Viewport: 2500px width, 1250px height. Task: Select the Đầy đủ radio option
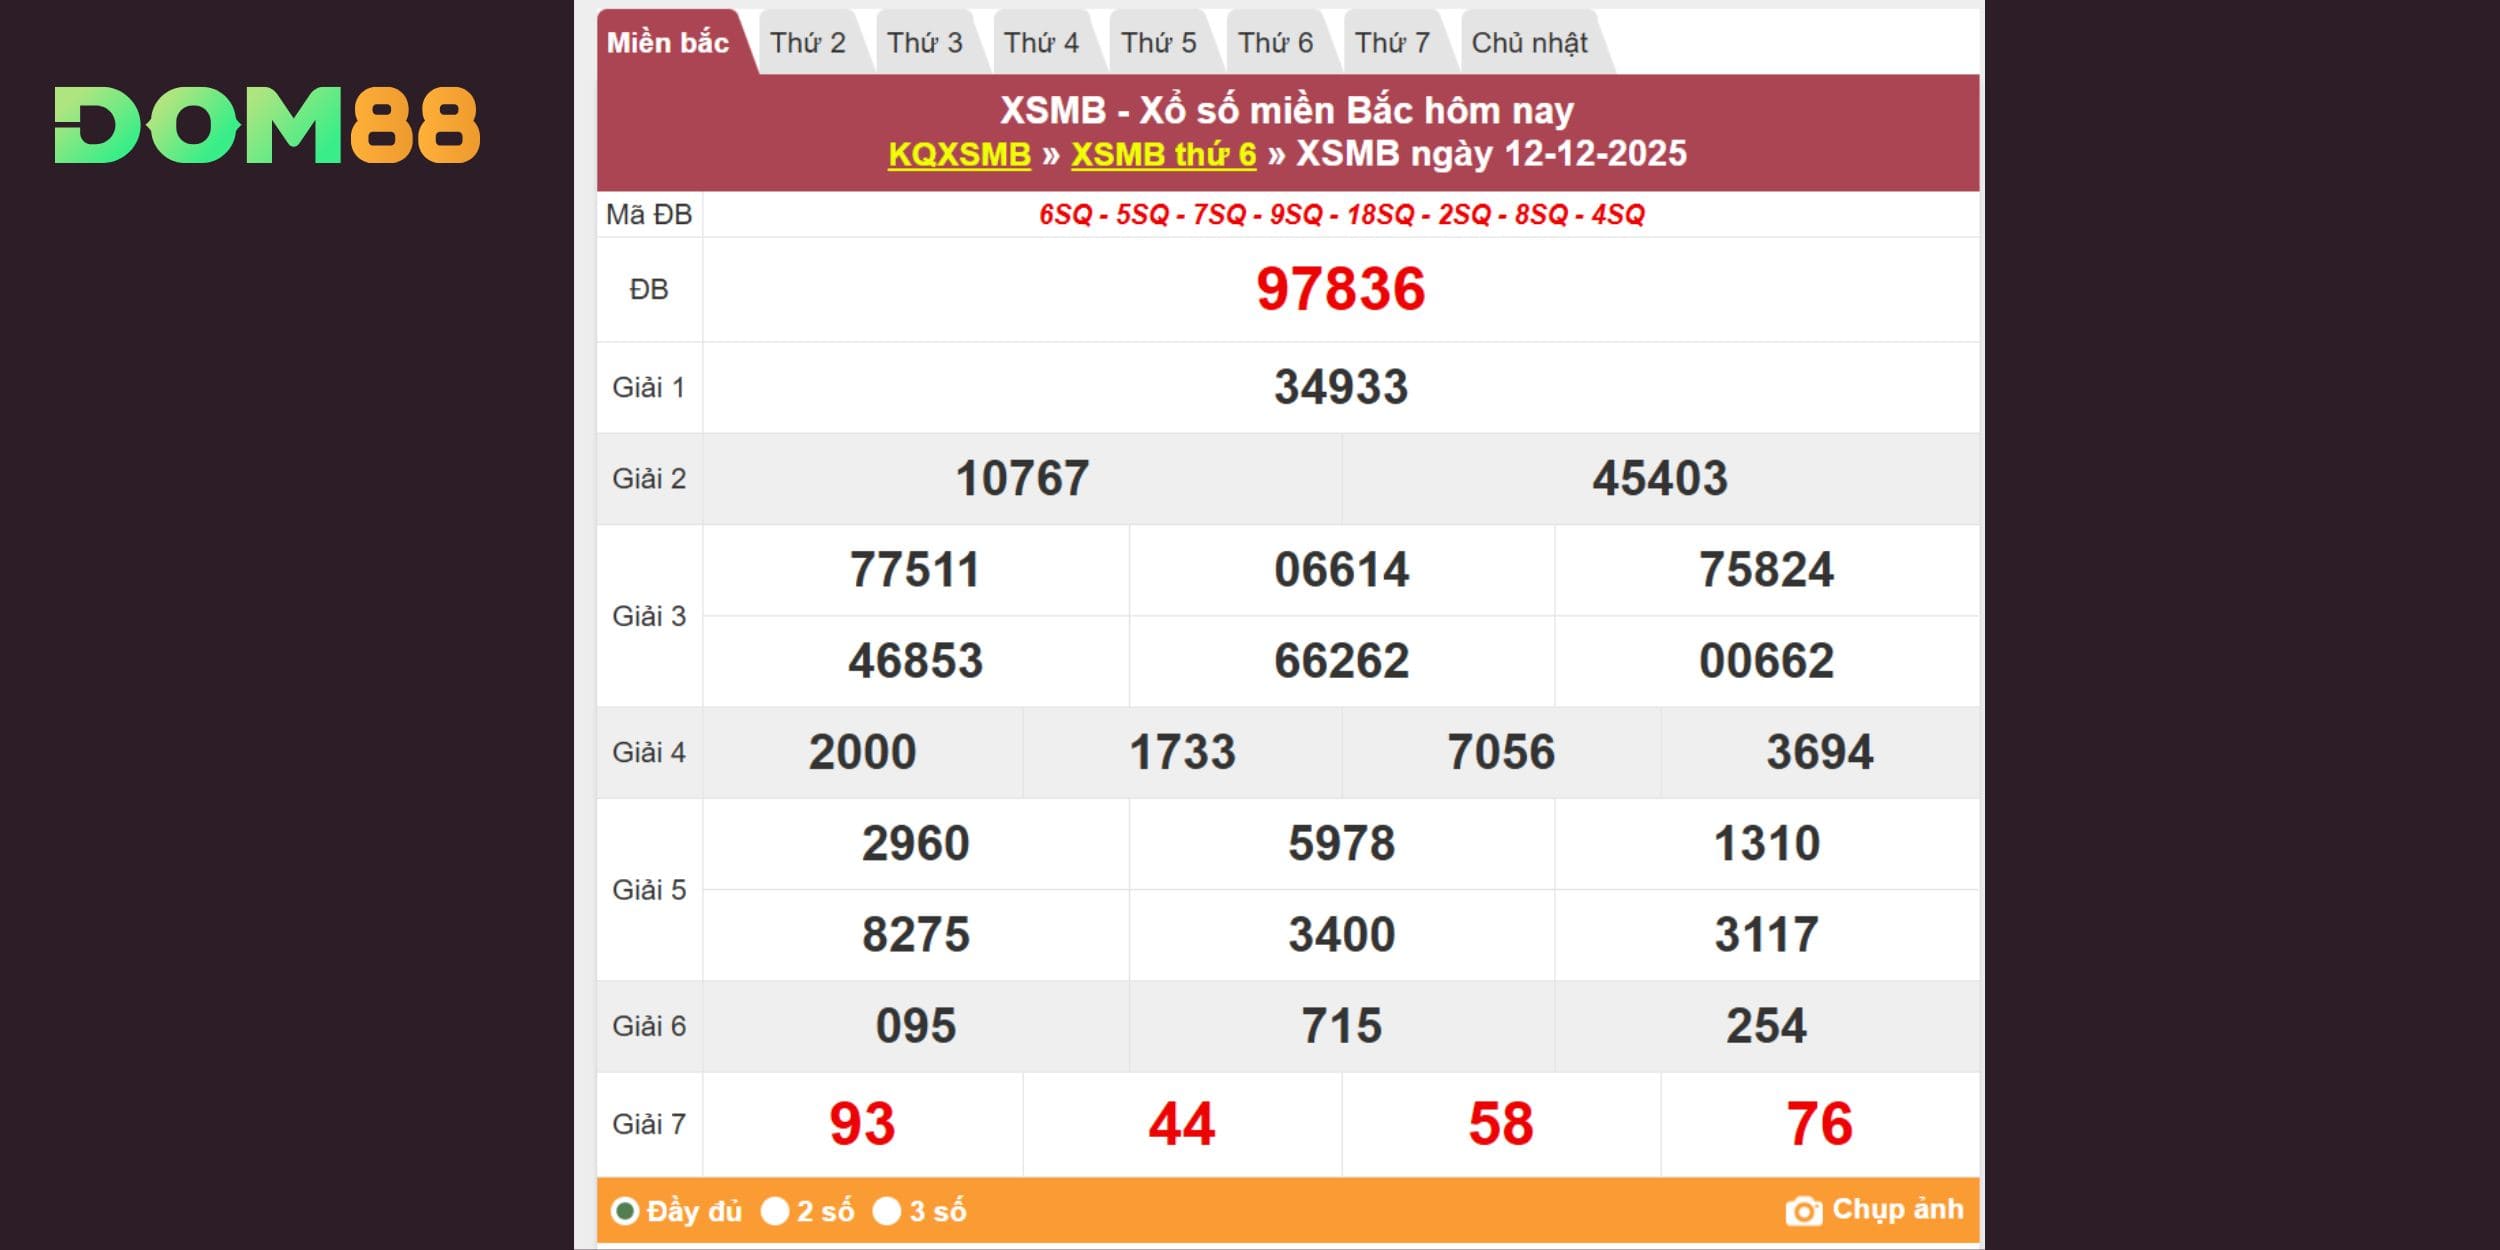coord(625,1211)
